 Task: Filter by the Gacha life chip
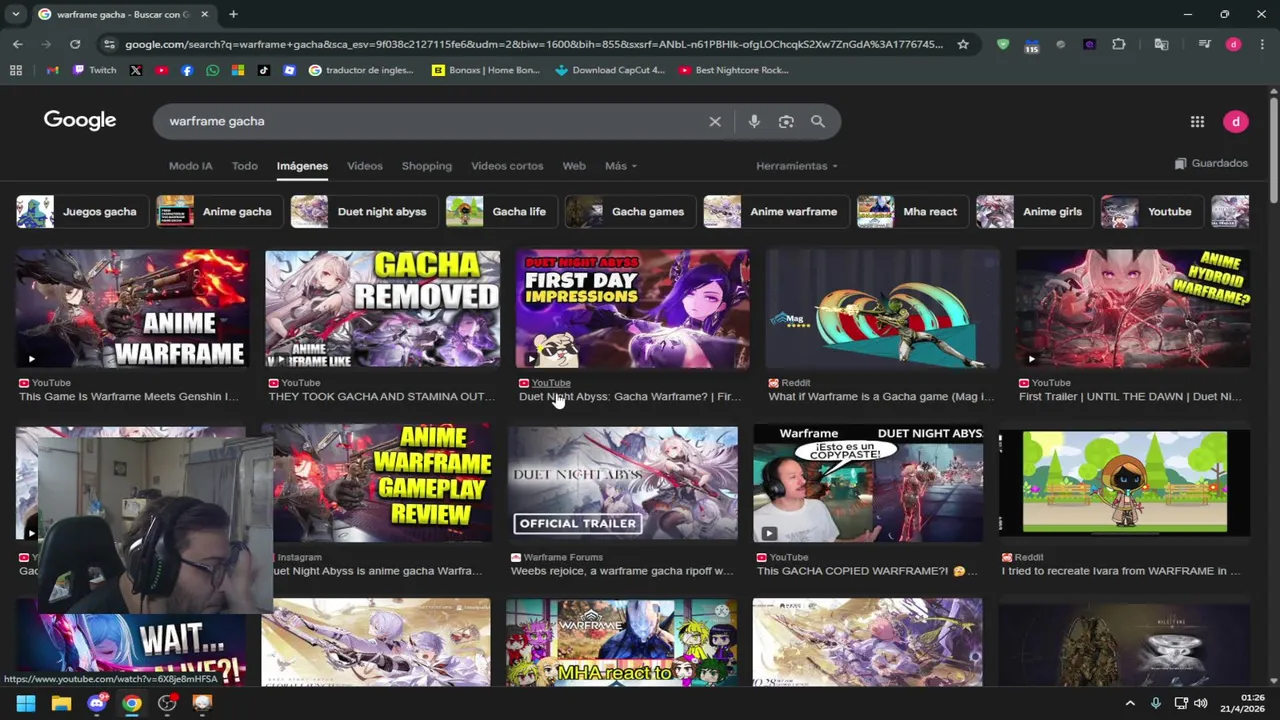[502, 212]
